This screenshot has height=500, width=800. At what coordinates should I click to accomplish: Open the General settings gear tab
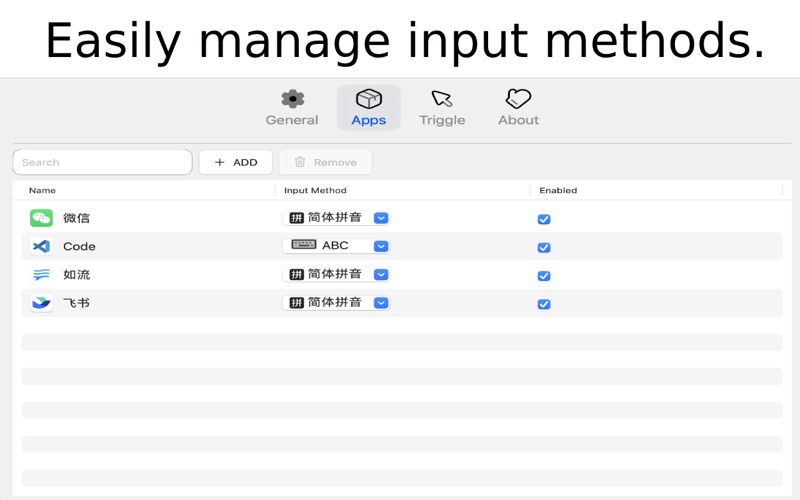point(292,108)
